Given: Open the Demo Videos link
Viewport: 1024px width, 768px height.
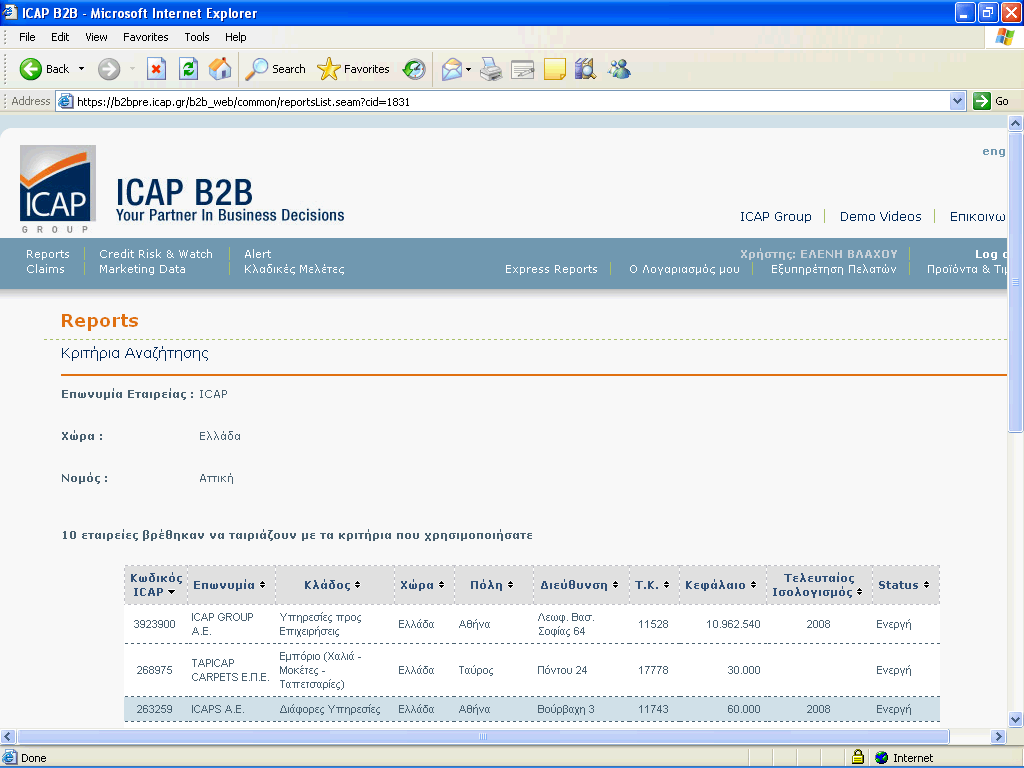Looking at the screenshot, I should point(880,217).
